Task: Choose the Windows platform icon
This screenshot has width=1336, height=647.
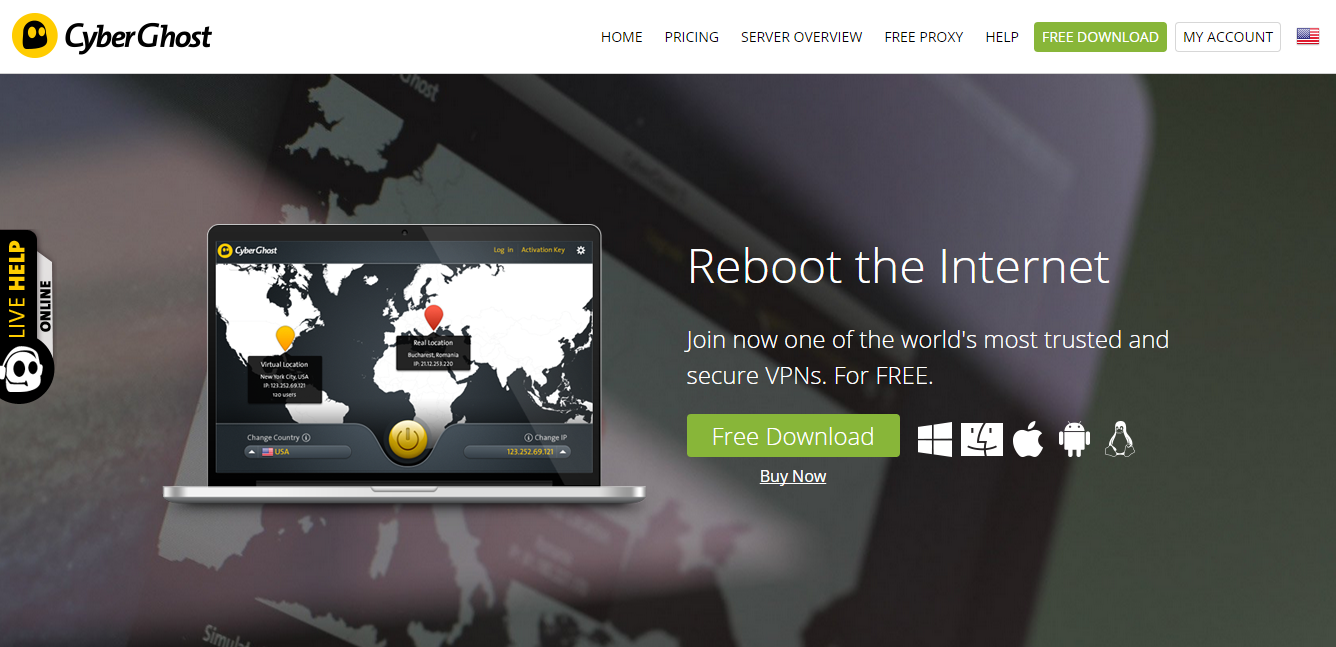Action: pyautogui.click(x=935, y=439)
